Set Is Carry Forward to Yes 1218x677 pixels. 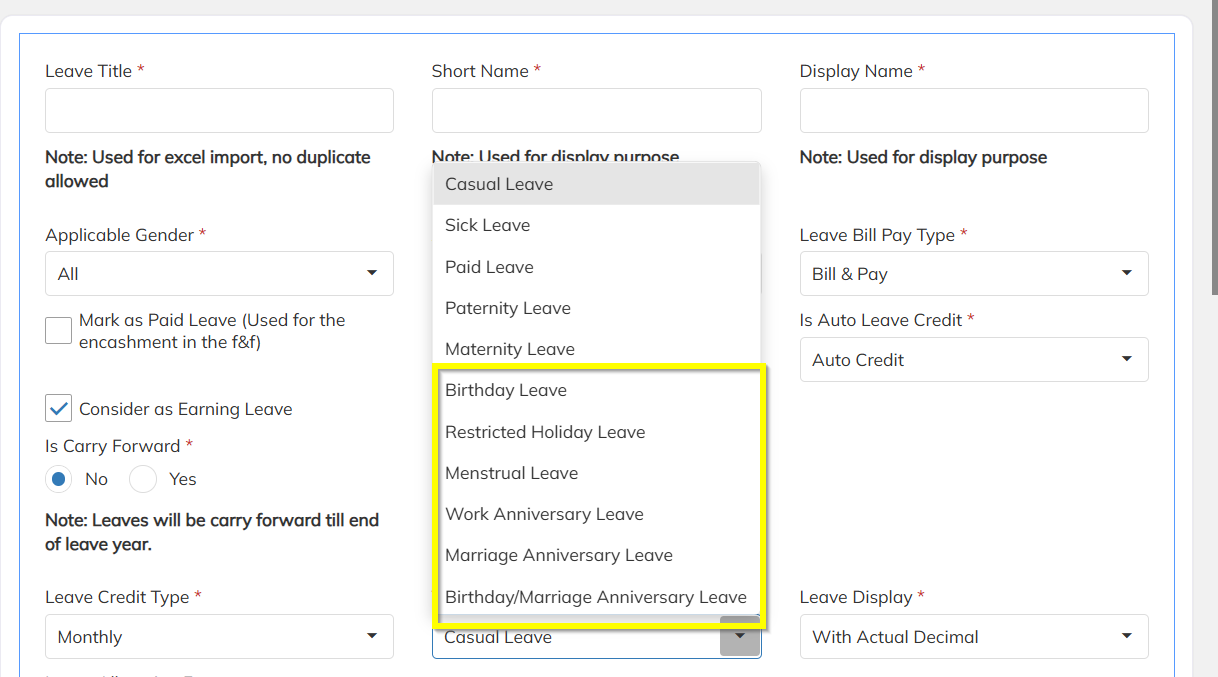pos(143,479)
